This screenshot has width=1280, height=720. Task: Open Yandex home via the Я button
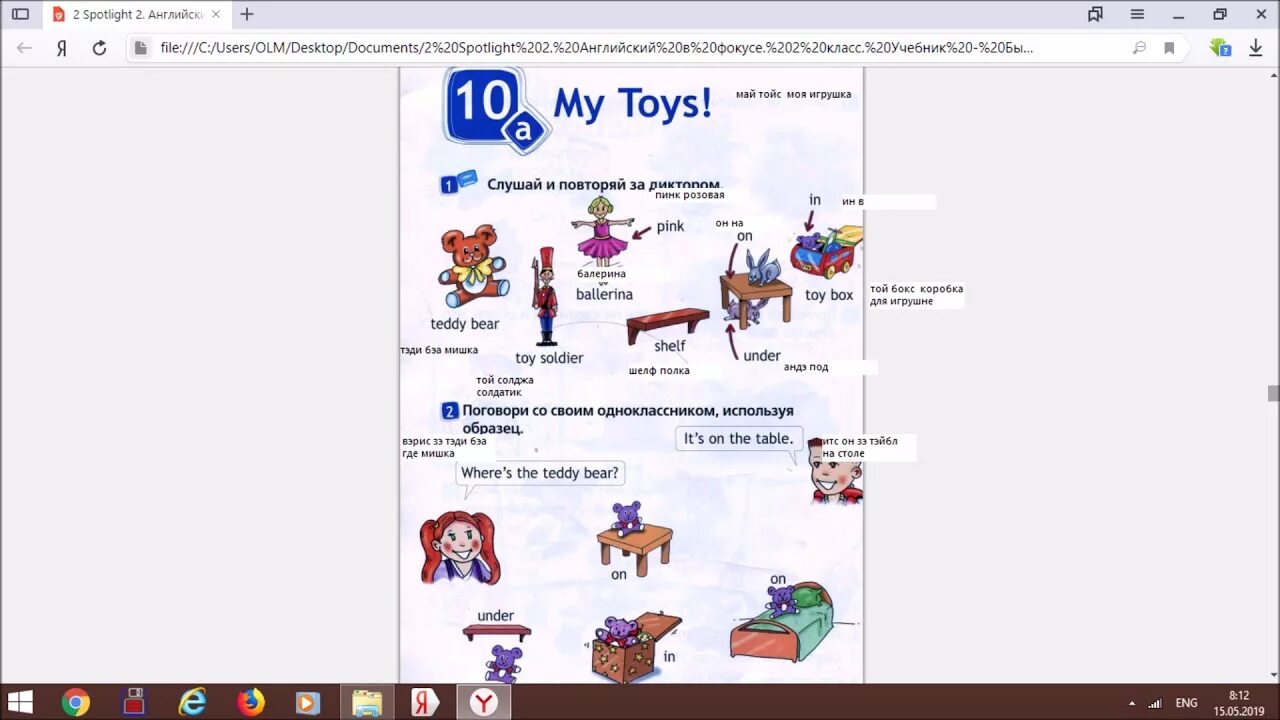click(61, 47)
